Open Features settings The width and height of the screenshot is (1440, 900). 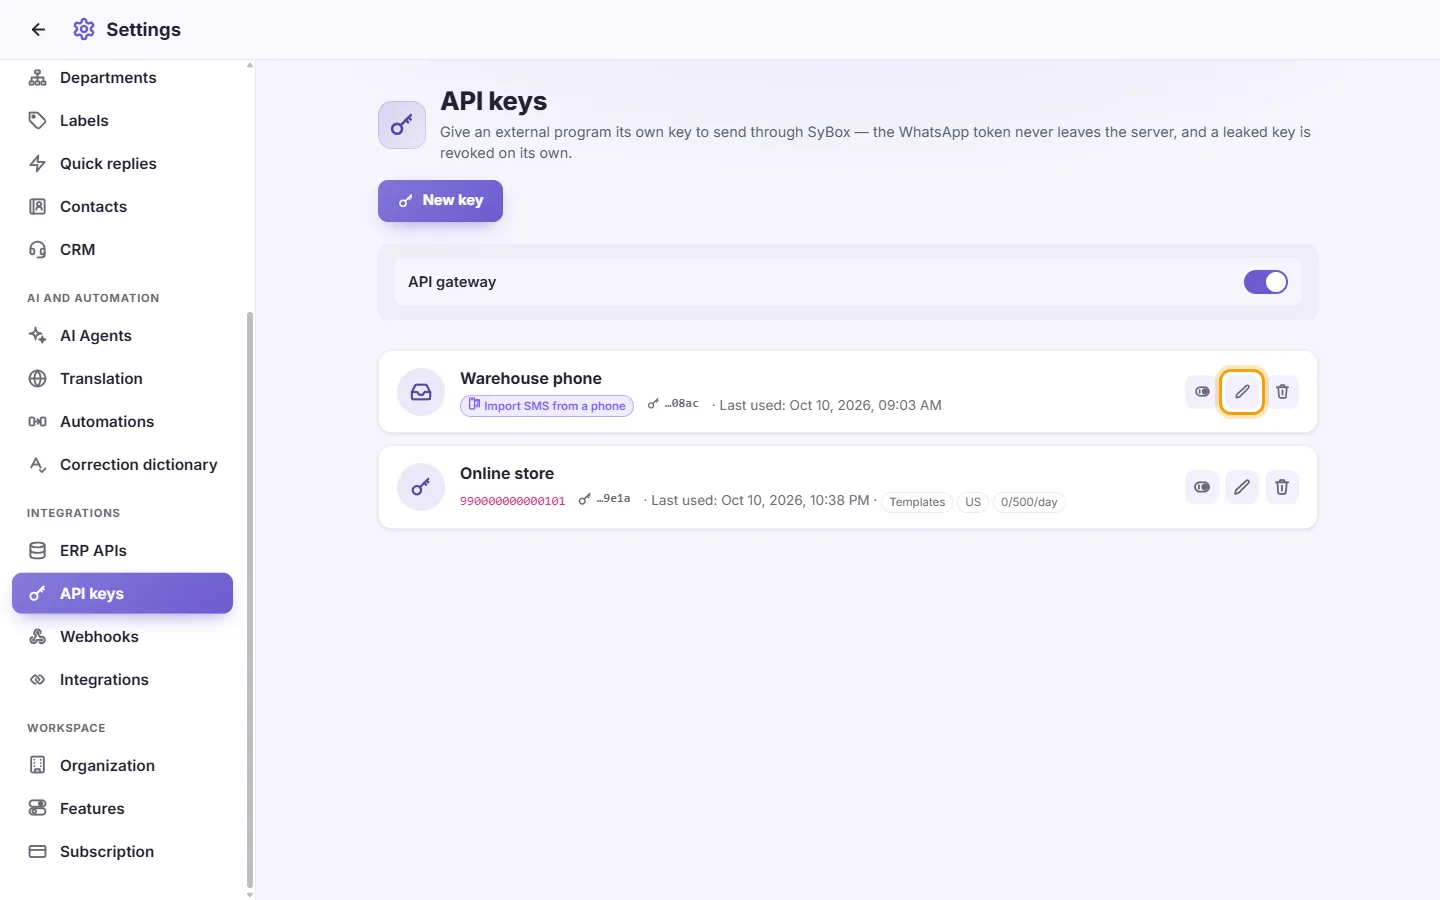122,809
